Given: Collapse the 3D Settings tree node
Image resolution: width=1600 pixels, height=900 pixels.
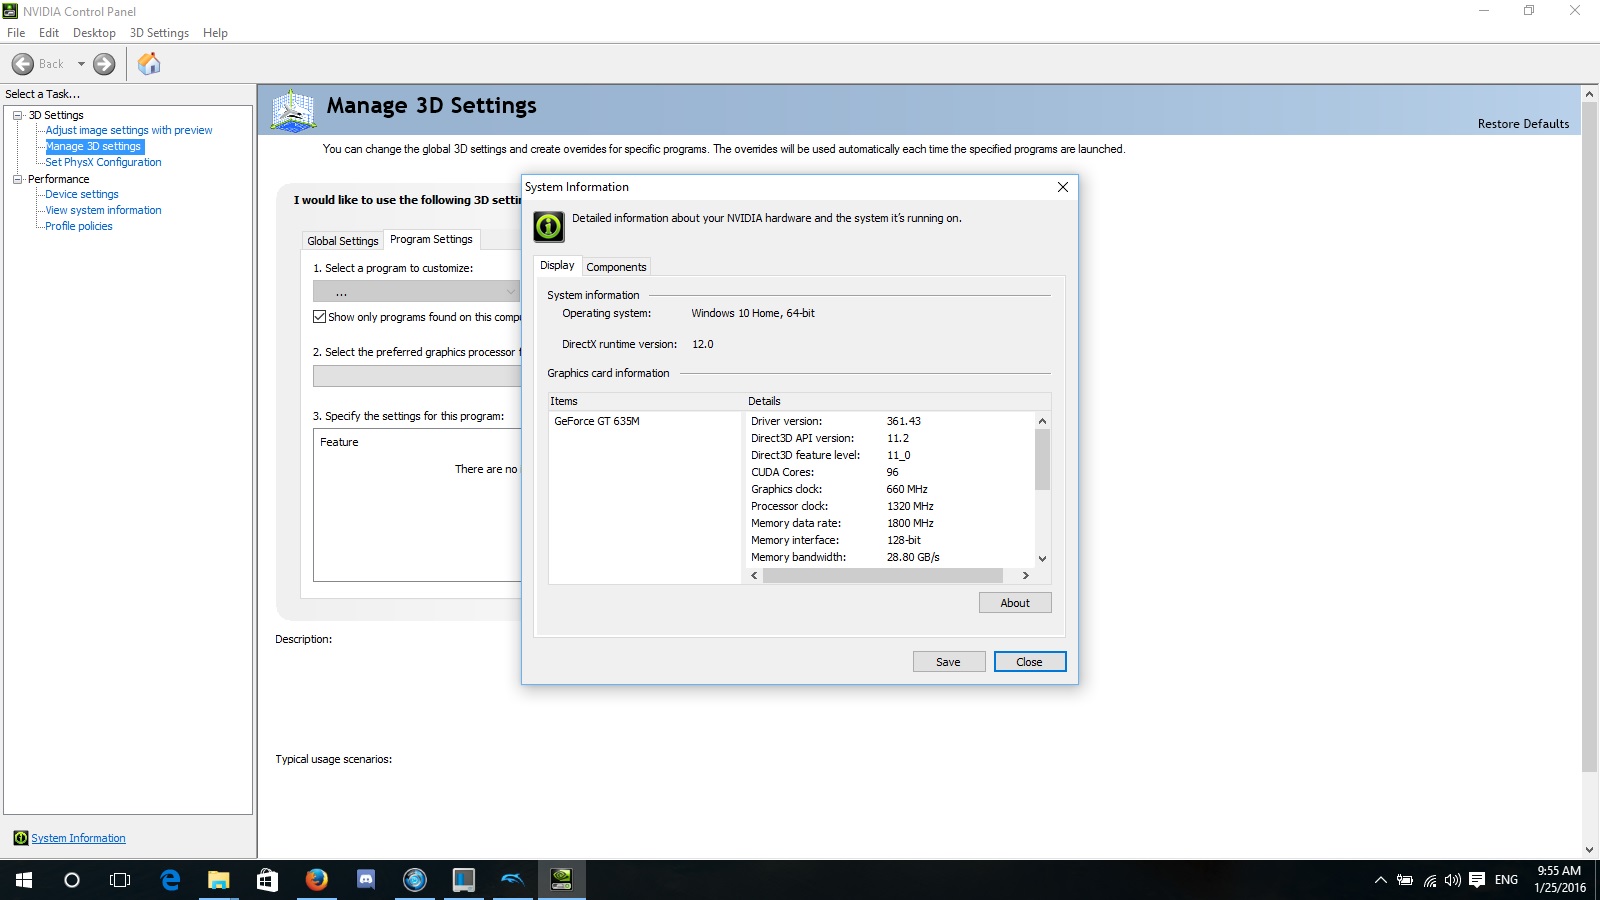Looking at the screenshot, I should [17, 115].
